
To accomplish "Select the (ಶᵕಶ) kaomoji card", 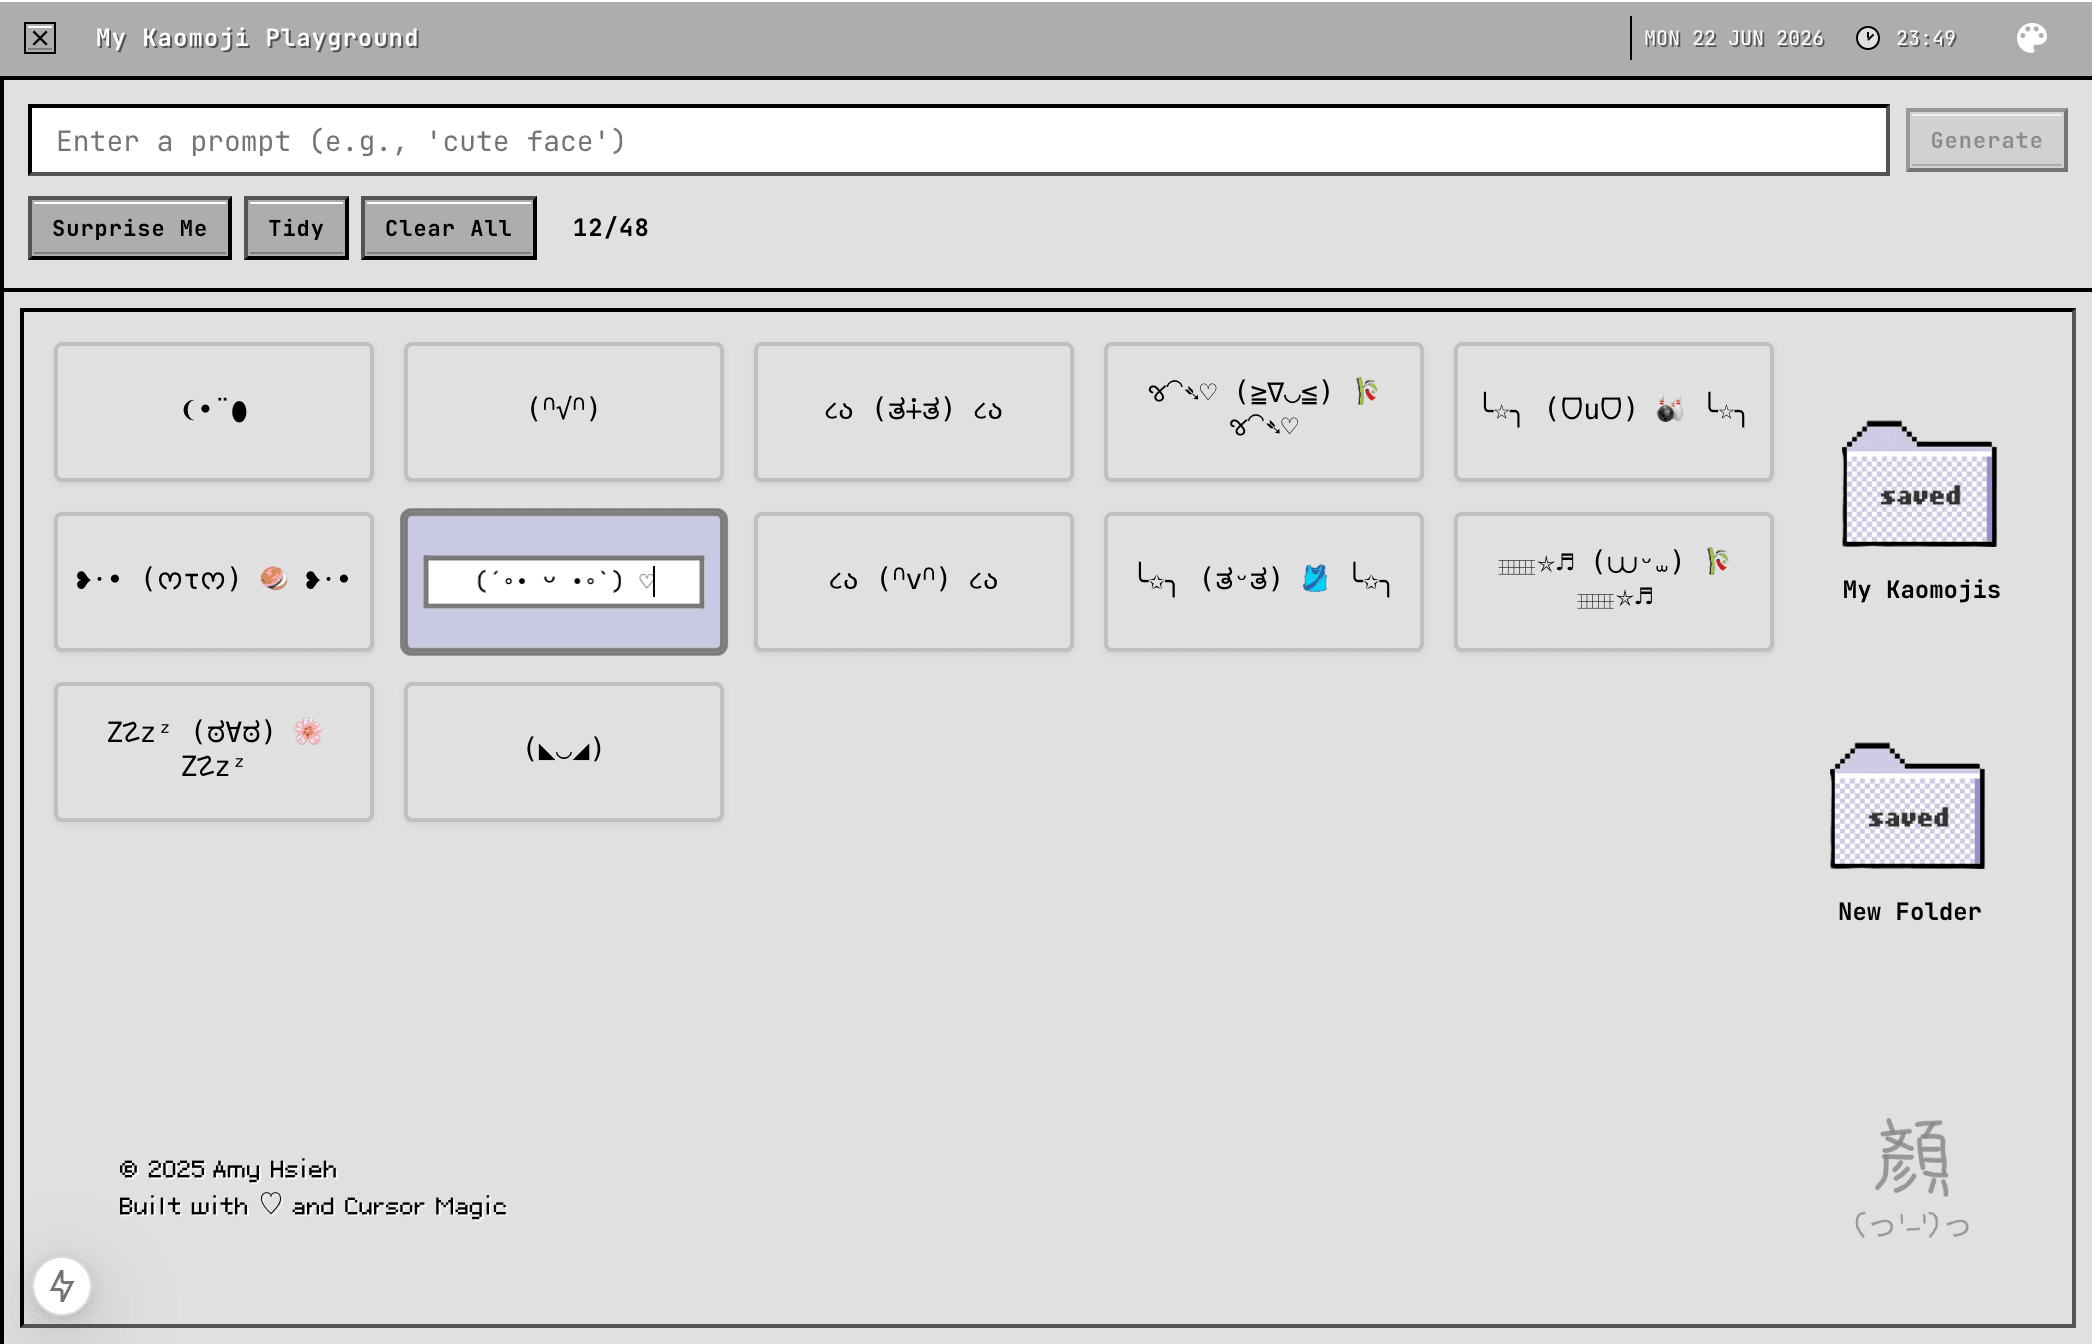I will click(1264, 582).
